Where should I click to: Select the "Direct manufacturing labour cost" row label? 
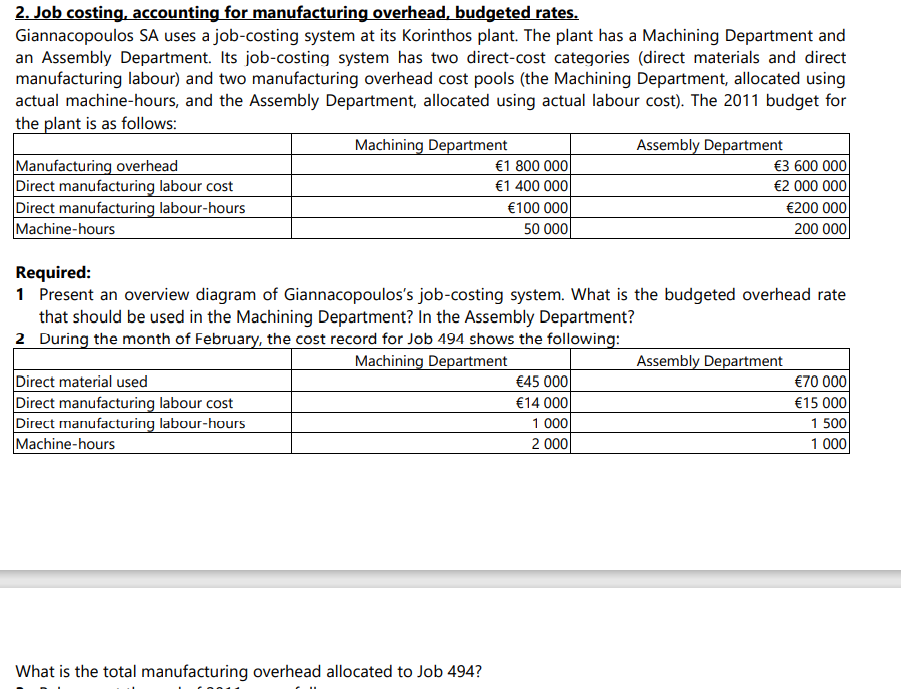(x=123, y=186)
